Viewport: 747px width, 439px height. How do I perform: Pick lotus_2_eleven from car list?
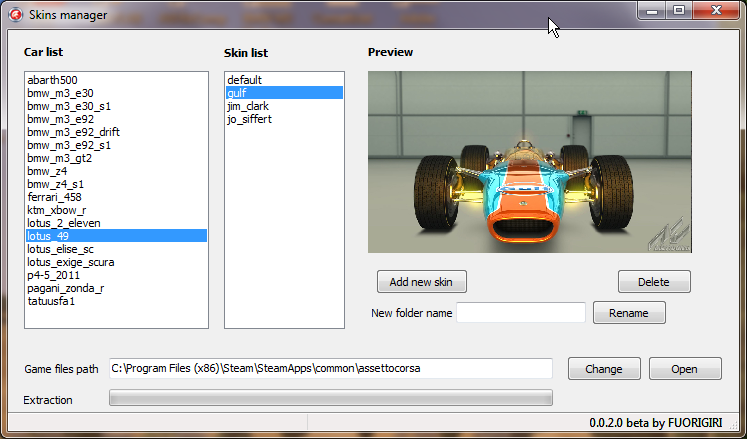(116, 223)
